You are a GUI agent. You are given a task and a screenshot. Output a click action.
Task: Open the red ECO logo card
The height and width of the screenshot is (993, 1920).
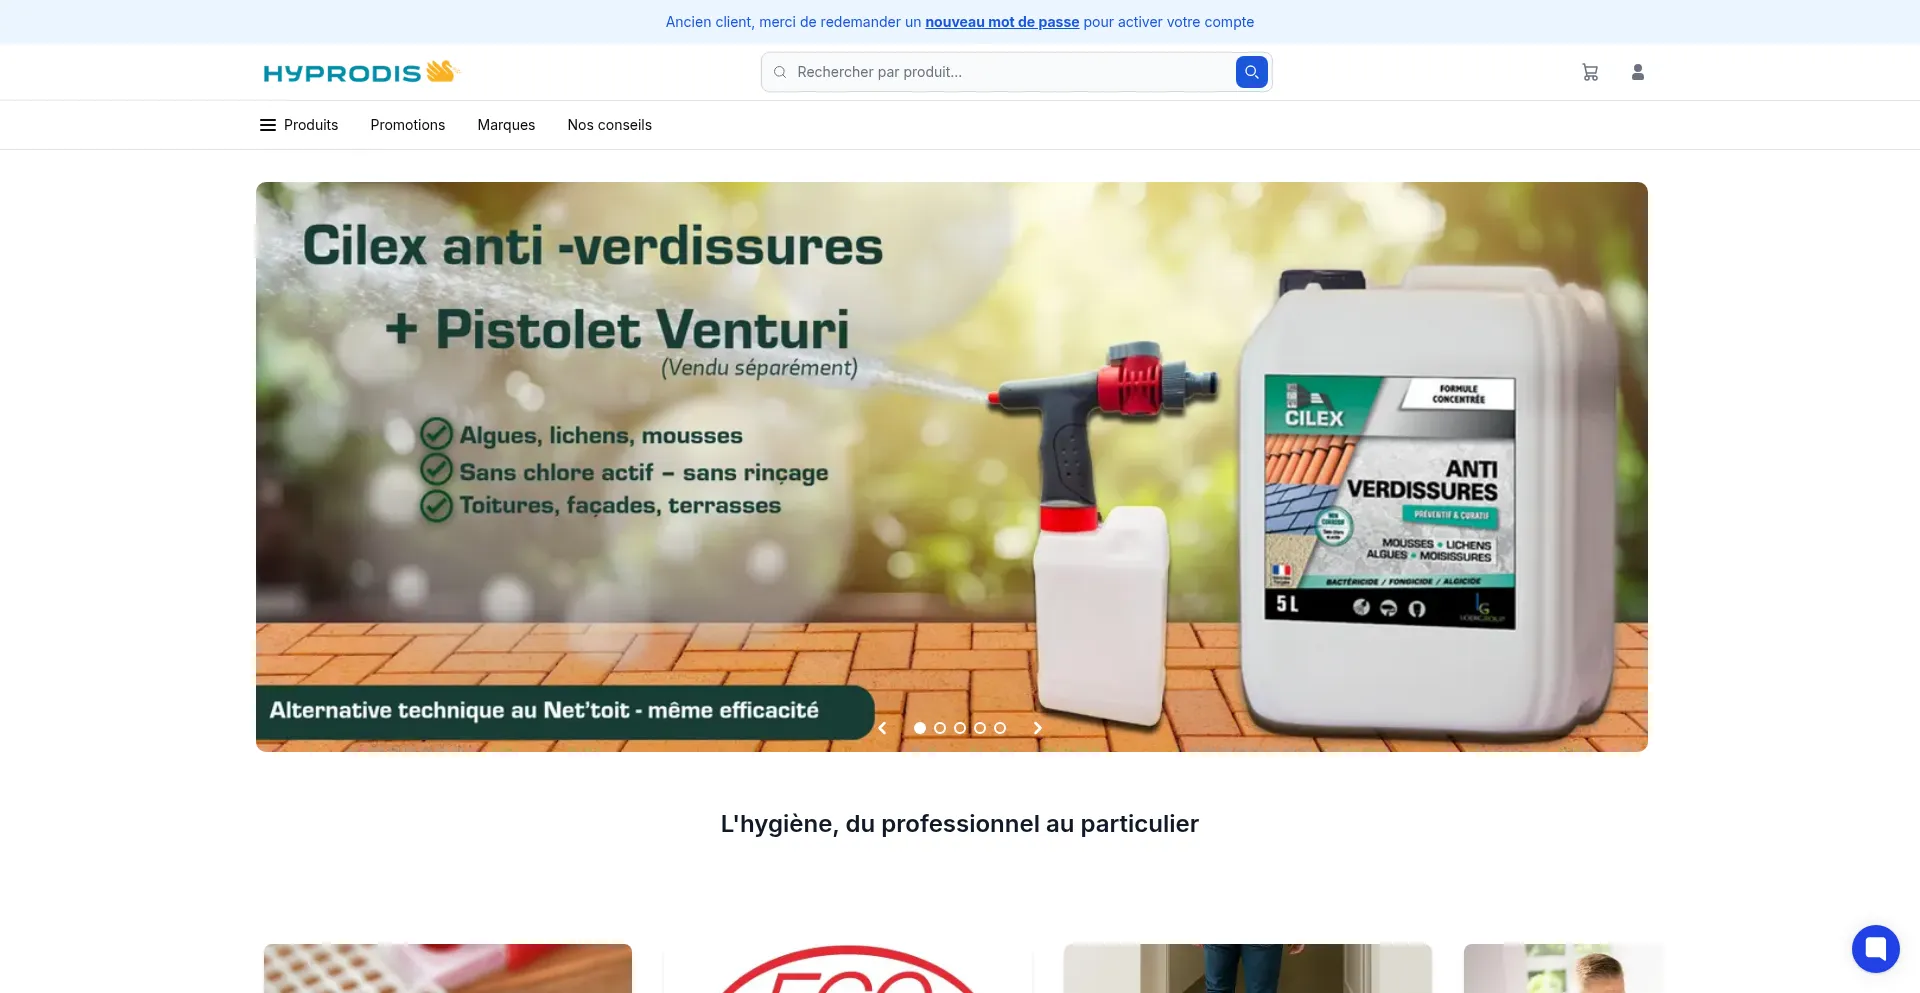tap(848, 968)
